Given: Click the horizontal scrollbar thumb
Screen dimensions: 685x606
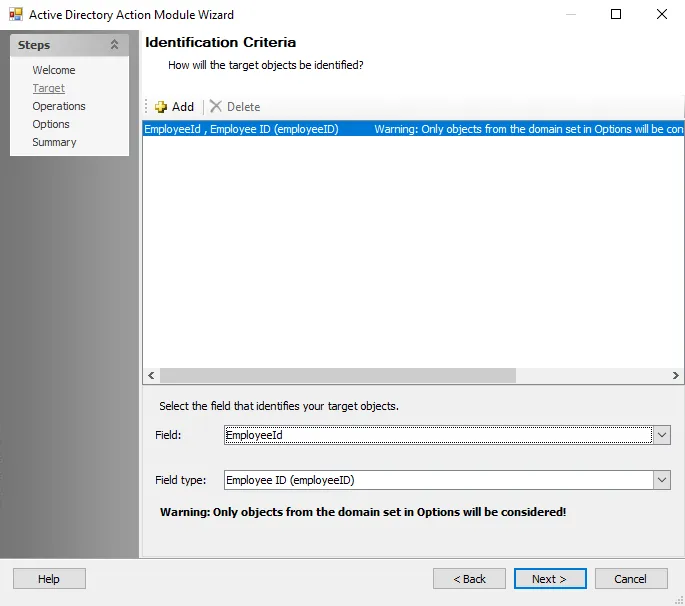Looking at the screenshot, I should [x=338, y=375].
